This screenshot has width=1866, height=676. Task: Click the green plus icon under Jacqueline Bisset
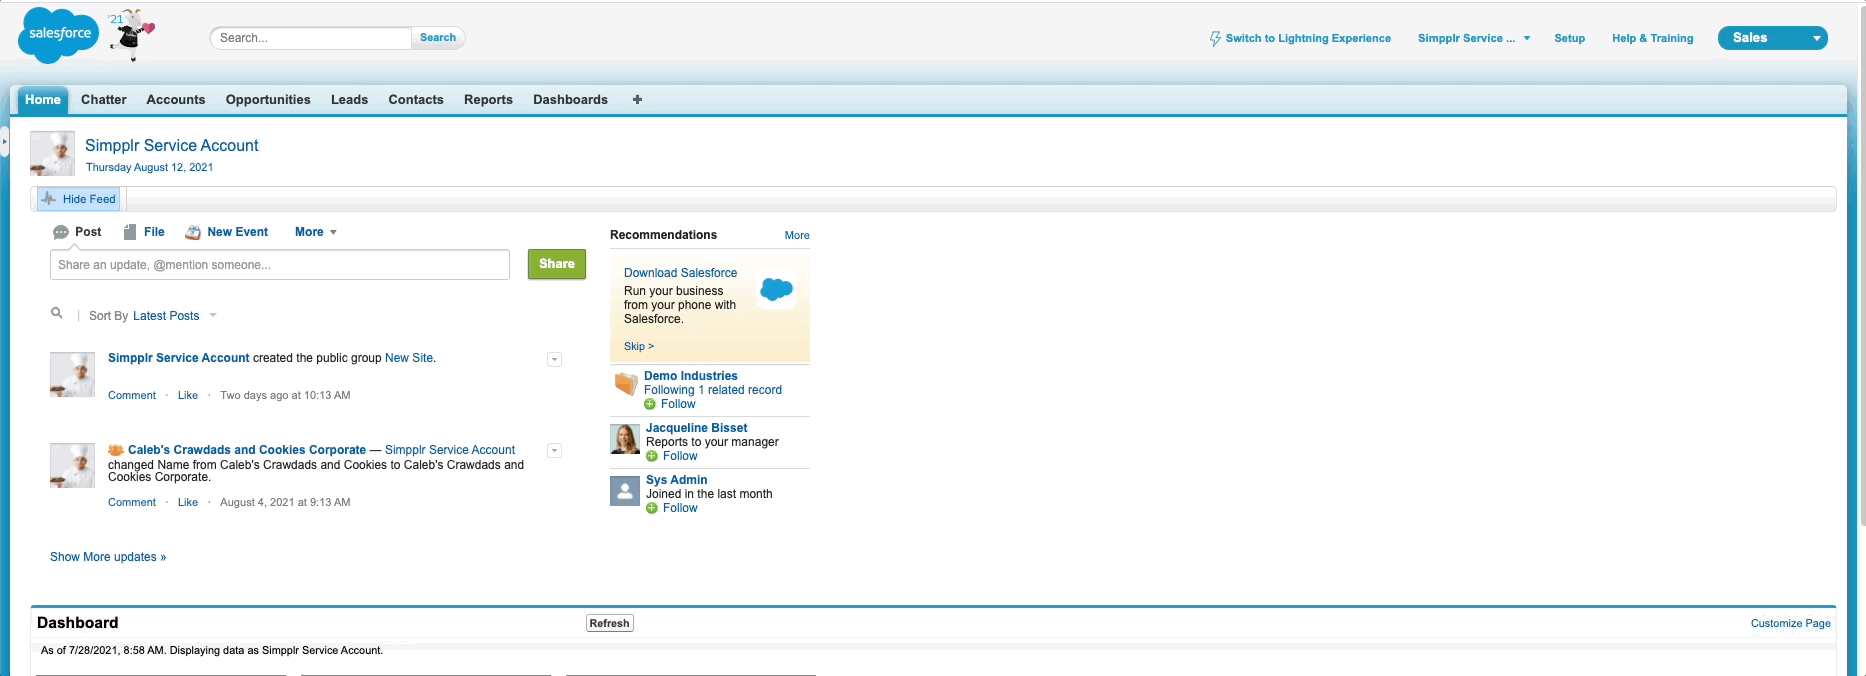click(652, 456)
